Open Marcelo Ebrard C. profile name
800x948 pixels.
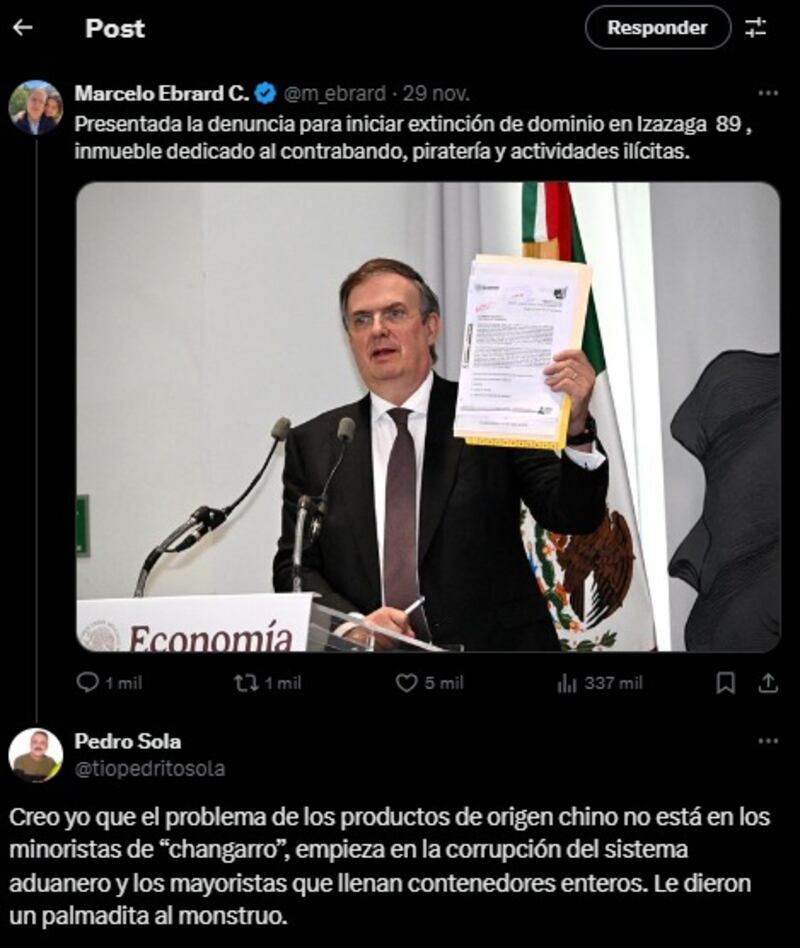(161, 93)
